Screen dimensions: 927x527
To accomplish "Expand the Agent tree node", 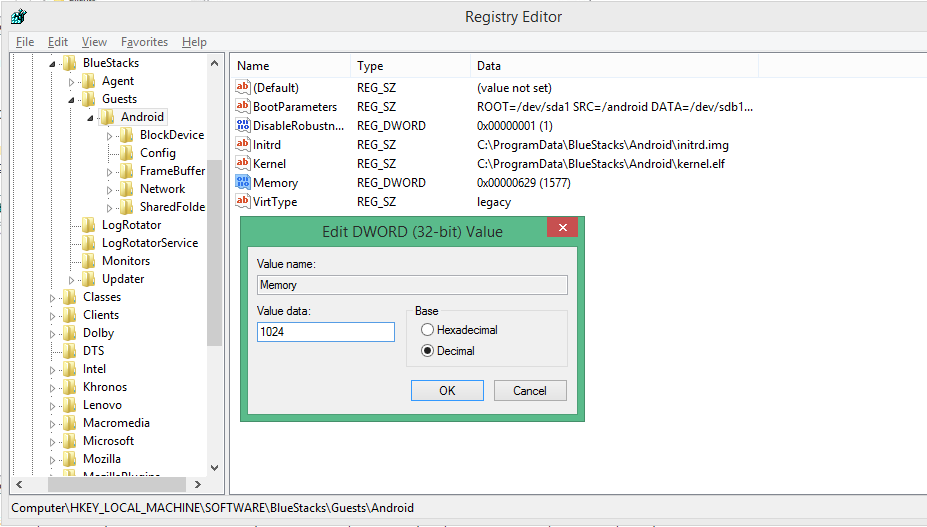I will [71, 82].
